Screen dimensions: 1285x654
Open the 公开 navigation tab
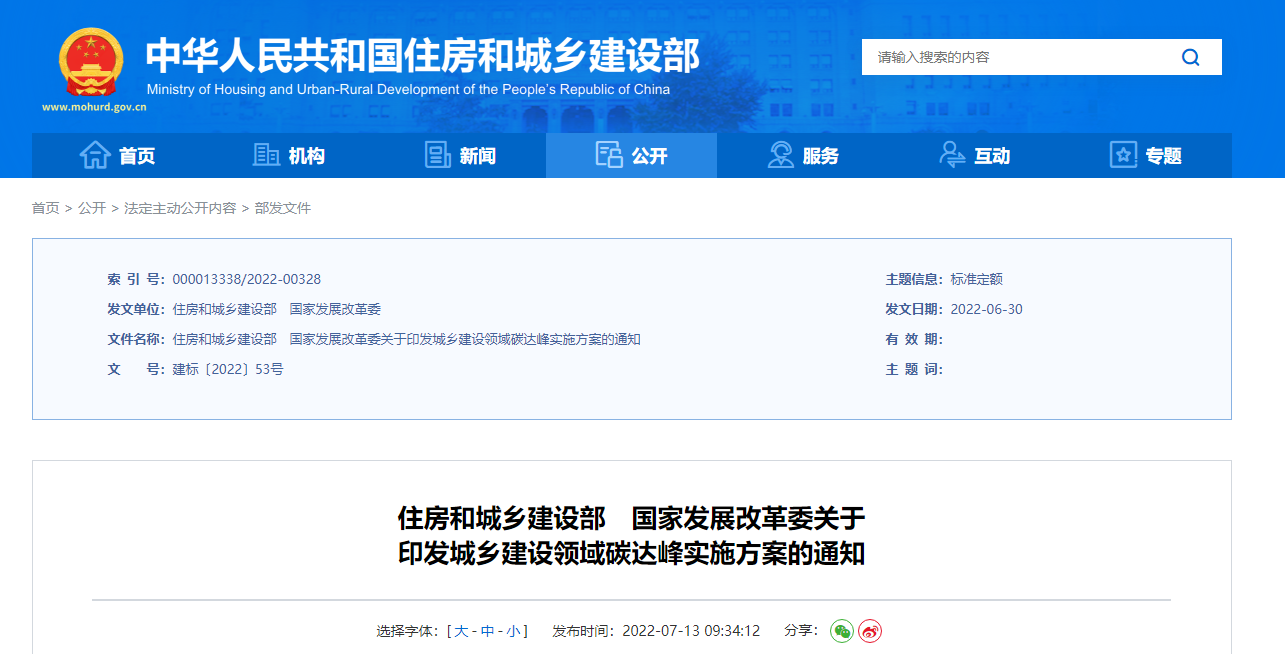(x=632, y=155)
